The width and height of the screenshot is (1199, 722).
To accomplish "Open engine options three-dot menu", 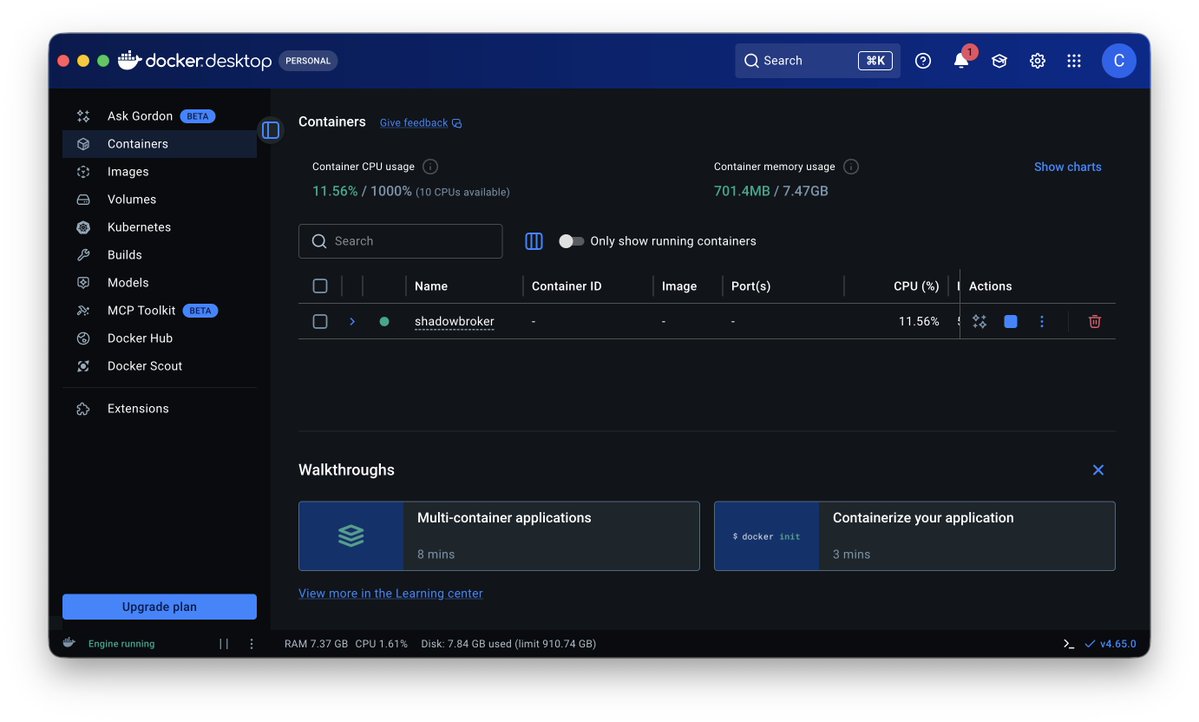I will (x=251, y=644).
